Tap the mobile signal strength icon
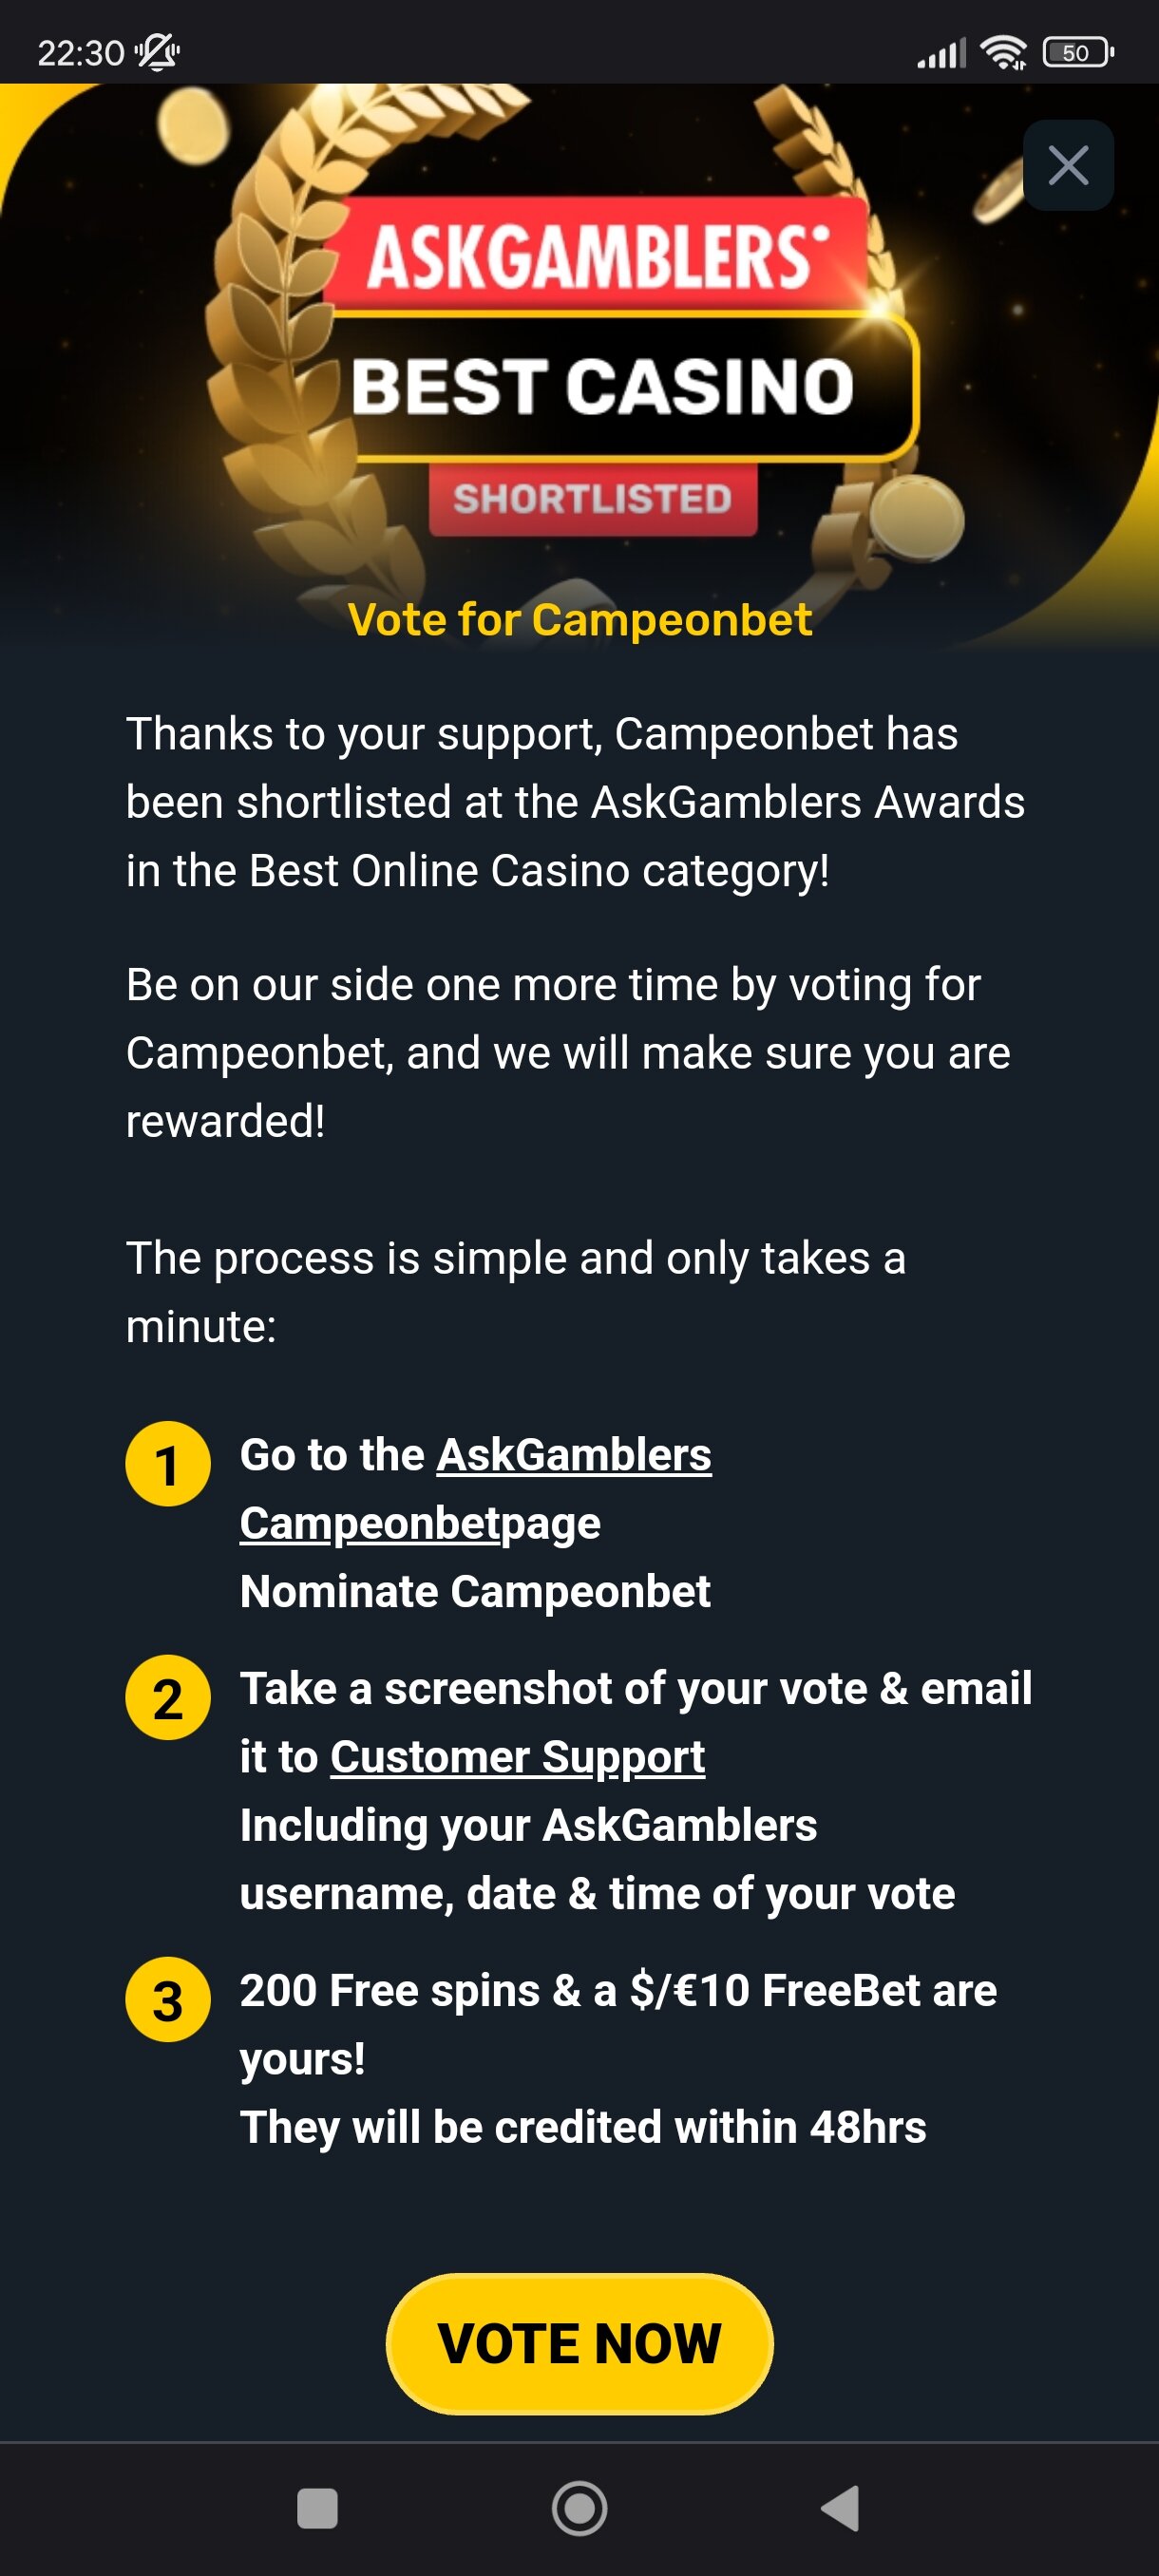Viewport: 1159px width, 2576px height. click(941, 52)
